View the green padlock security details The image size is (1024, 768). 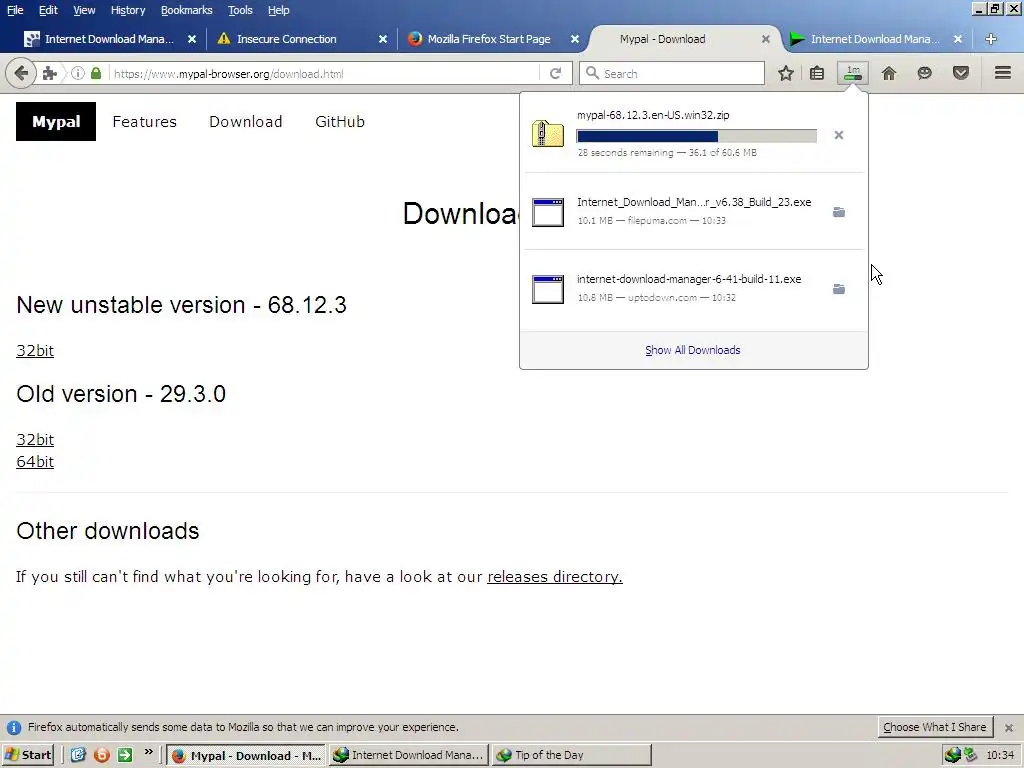pos(96,73)
